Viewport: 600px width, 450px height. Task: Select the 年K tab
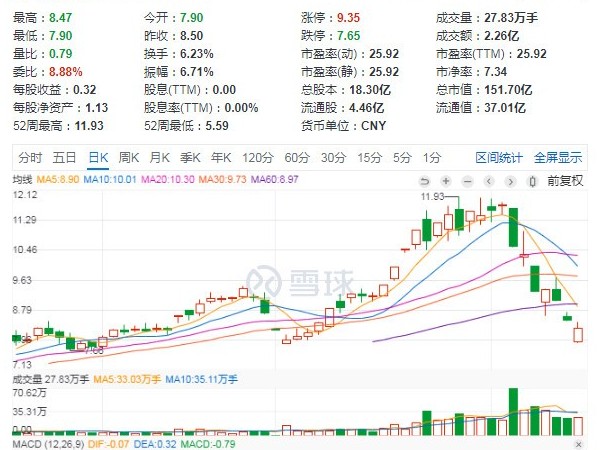tap(221, 158)
